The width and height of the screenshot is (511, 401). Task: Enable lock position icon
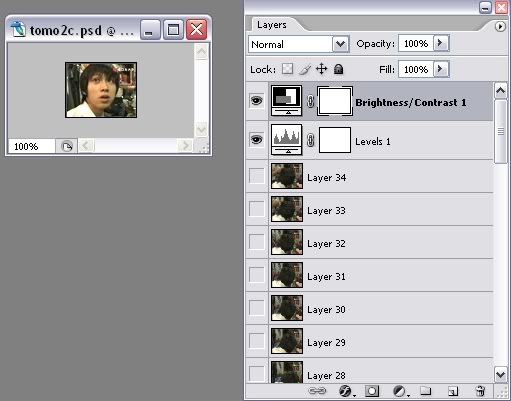(x=321, y=69)
